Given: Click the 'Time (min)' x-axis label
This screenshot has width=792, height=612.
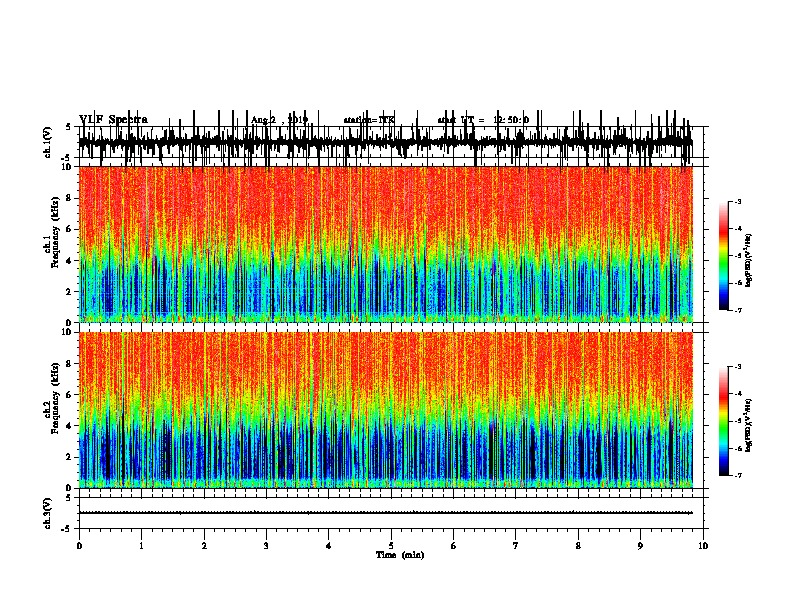Looking at the screenshot, I should pos(400,555).
